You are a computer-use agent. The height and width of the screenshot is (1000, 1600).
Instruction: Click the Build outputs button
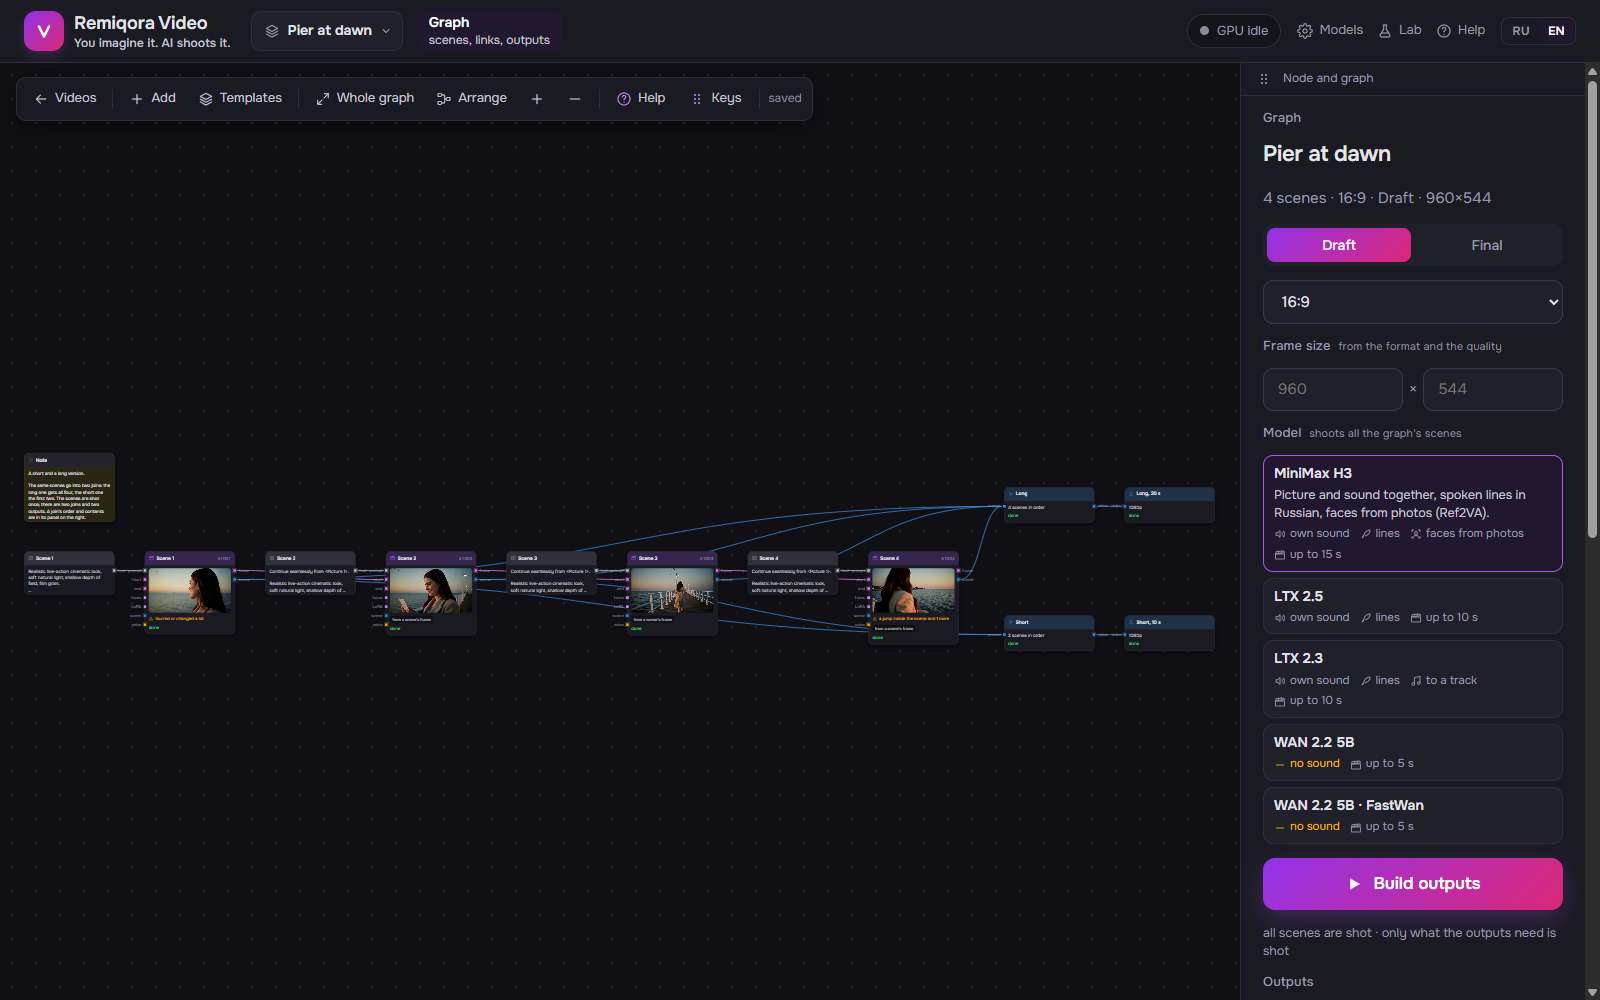click(1413, 884)
